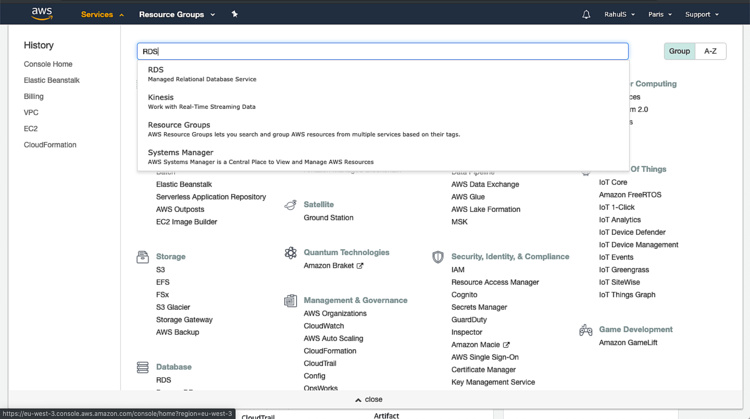Open the notifications bell icon
This screenshot has width=750, height=419.
pyautogui.click(x=586, y=15)
